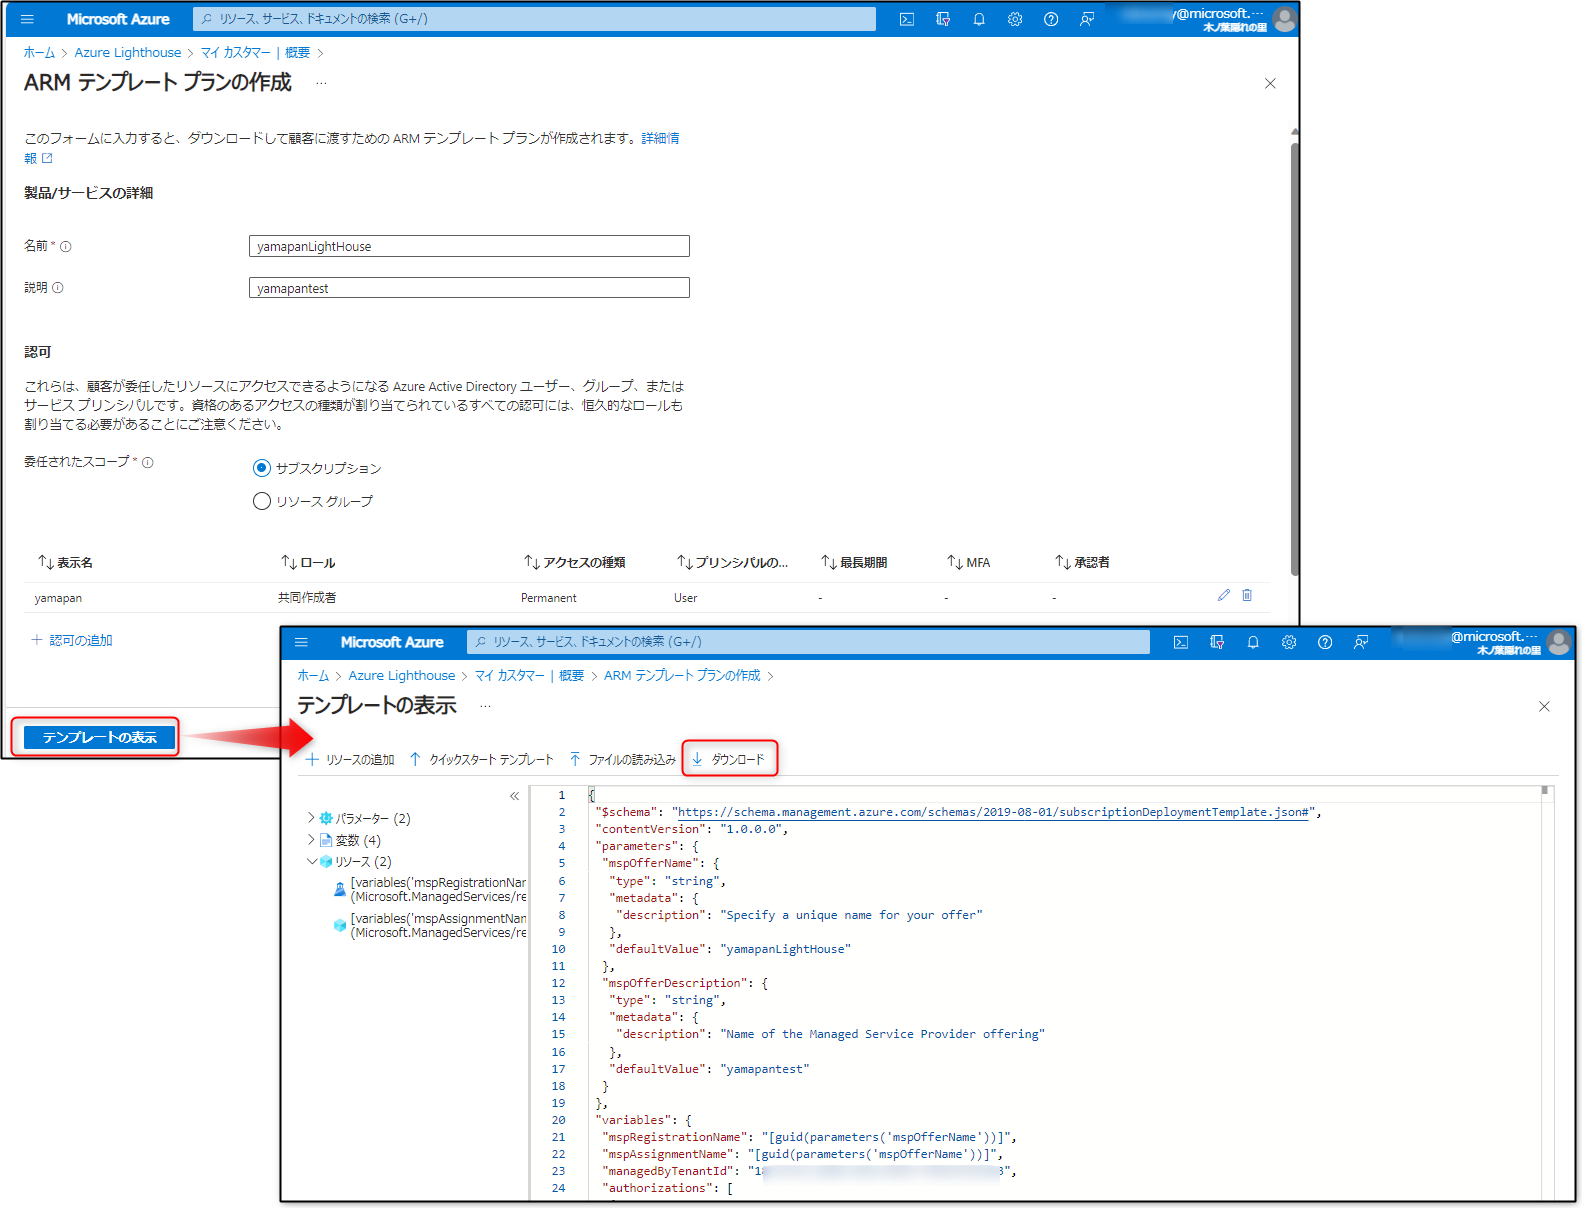Expand the パラメーター (2) tree node
This screenshot has height=1208, width=1582.
click(x=311, y=818)
